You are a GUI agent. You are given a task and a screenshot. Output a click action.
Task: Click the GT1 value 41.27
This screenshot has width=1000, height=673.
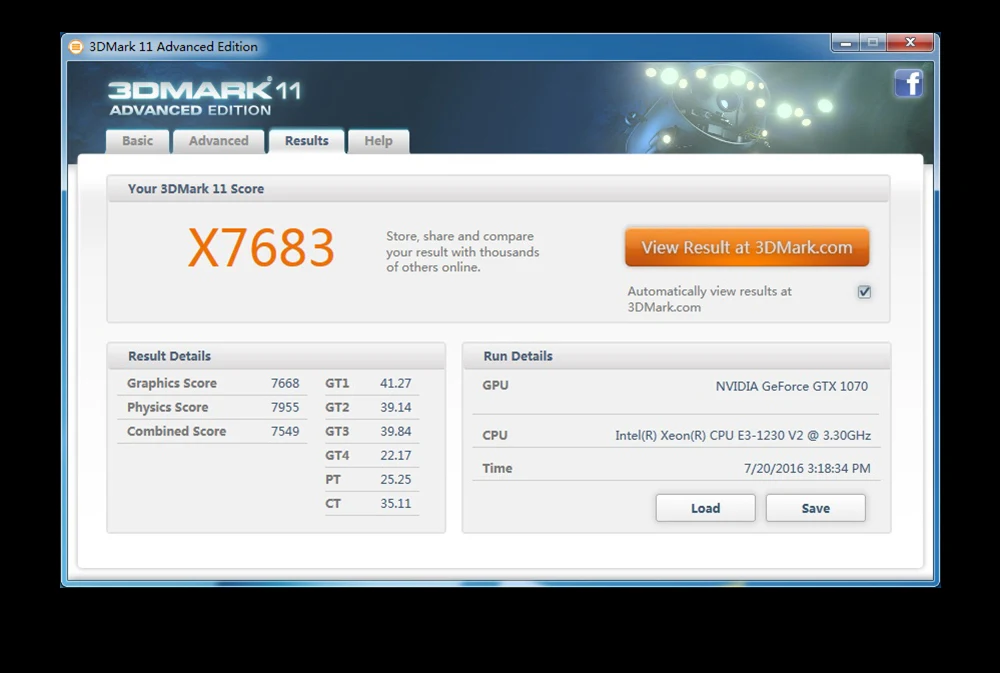coord(395,383)
